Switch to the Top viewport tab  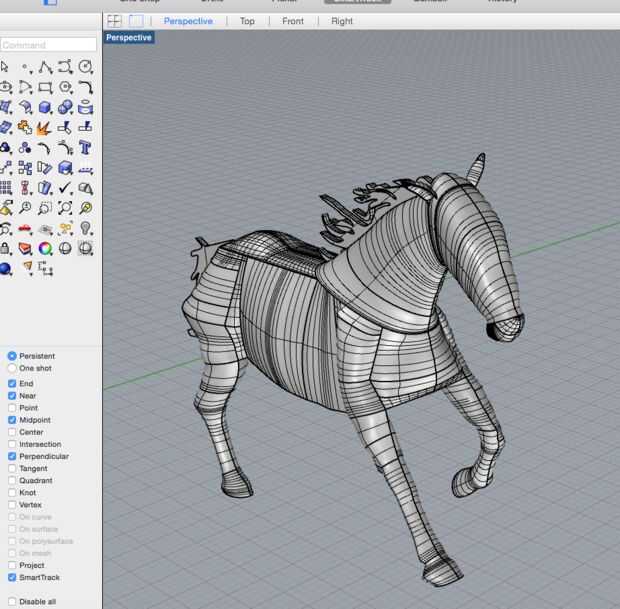coord(247,21)
